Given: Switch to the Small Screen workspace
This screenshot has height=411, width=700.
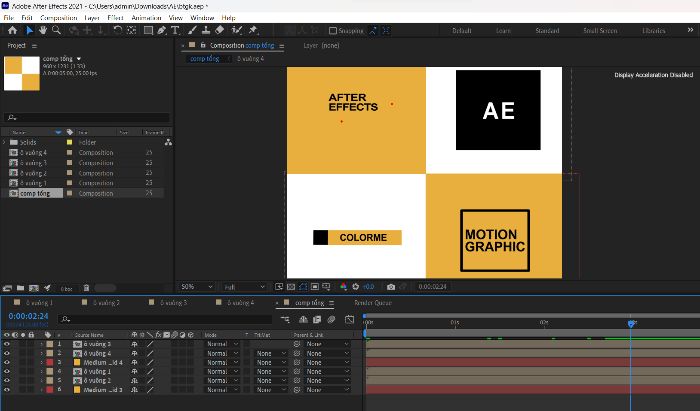Looking at the screenshot, I should (600, 30).
